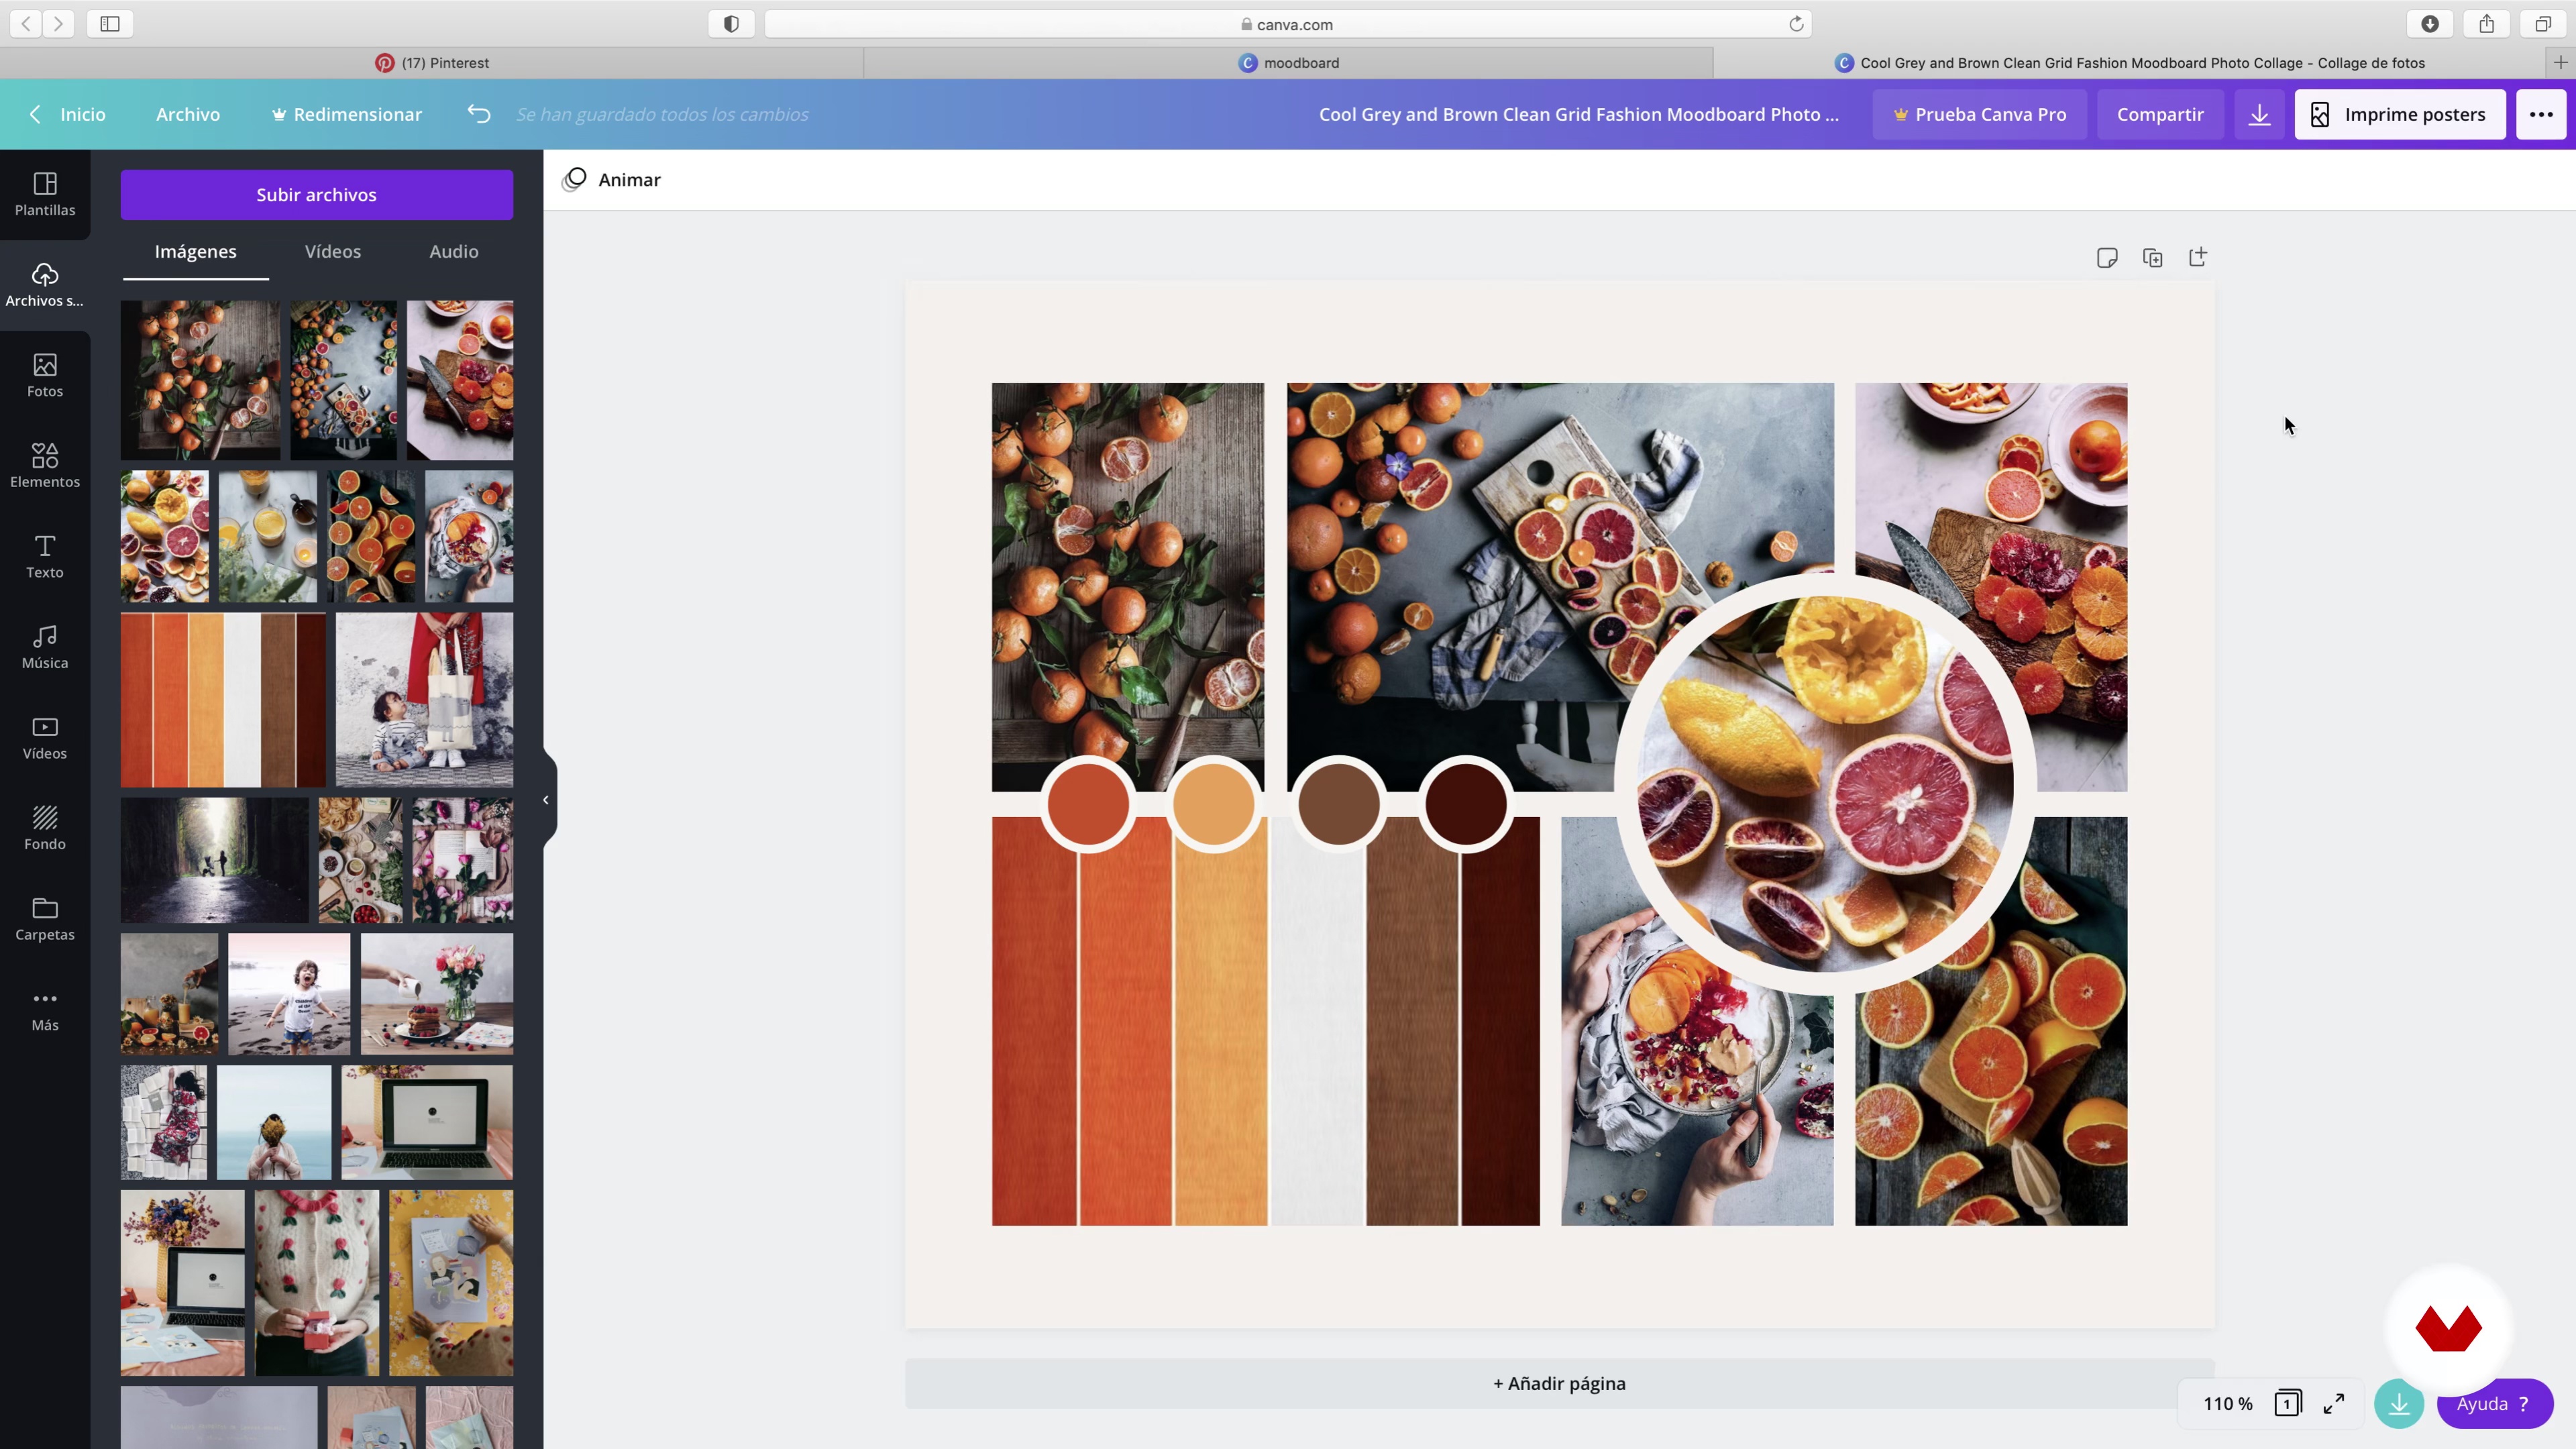Click the Safari forward navigation arrow
This screenshot has height=1449, width=2576.
pyautogui.click(x=59, y=24)
